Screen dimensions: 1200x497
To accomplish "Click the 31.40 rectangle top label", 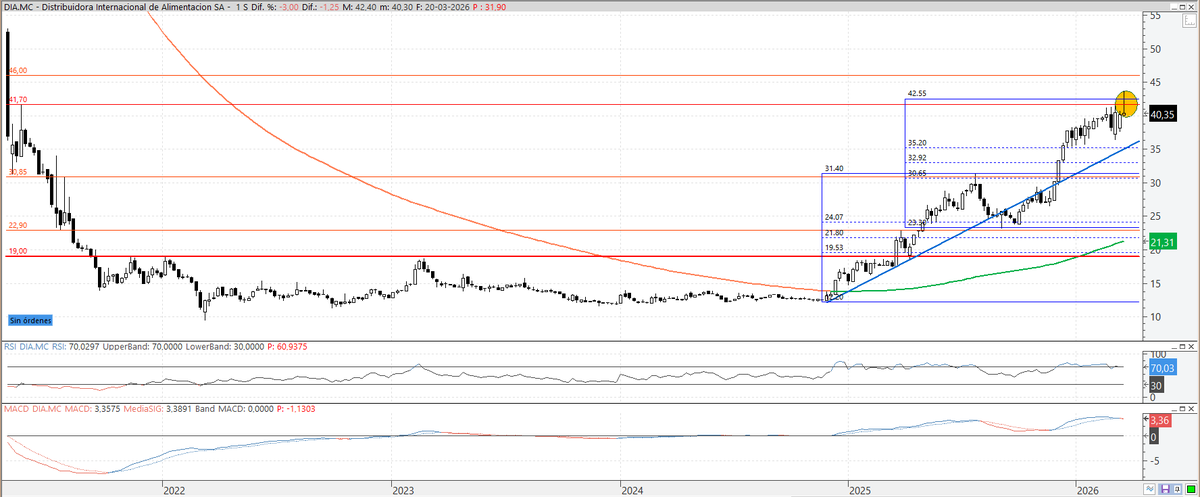I will point(835,168).
